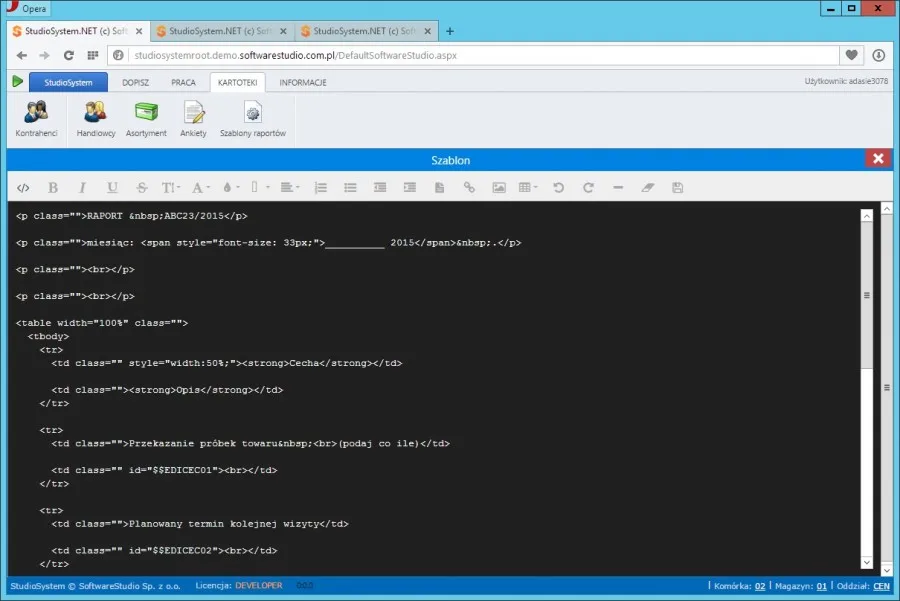Insert horizontal line

point(618,188)
